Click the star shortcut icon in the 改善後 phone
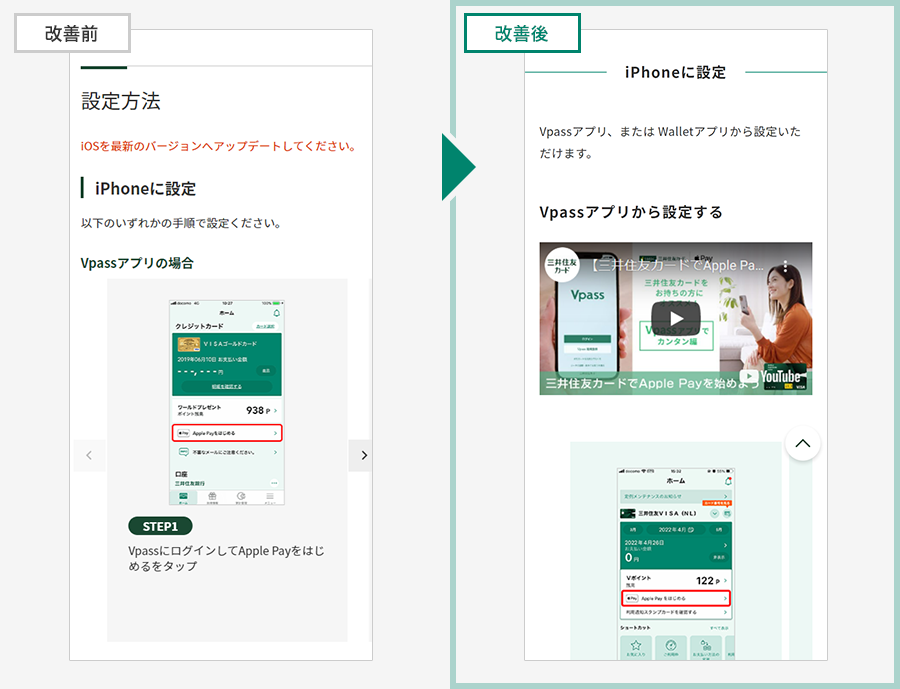Image resolution: width=900 pixels, height=689 pixels. (635, 645)
